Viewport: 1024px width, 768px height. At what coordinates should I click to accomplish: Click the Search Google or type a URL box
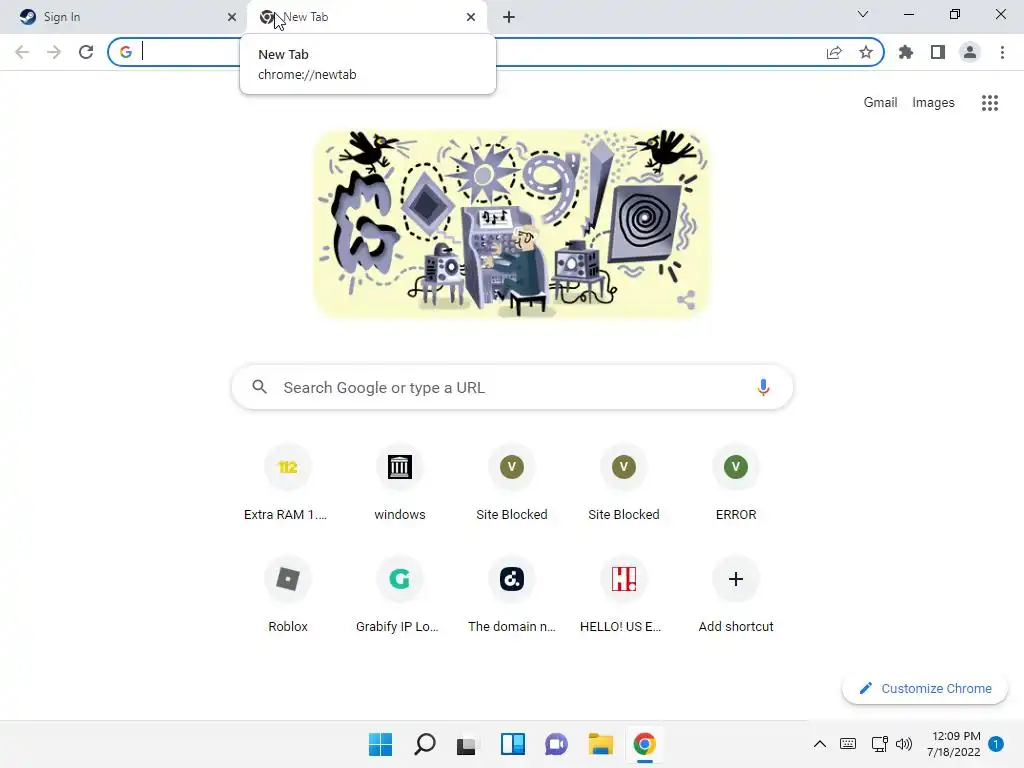(512, 387)
